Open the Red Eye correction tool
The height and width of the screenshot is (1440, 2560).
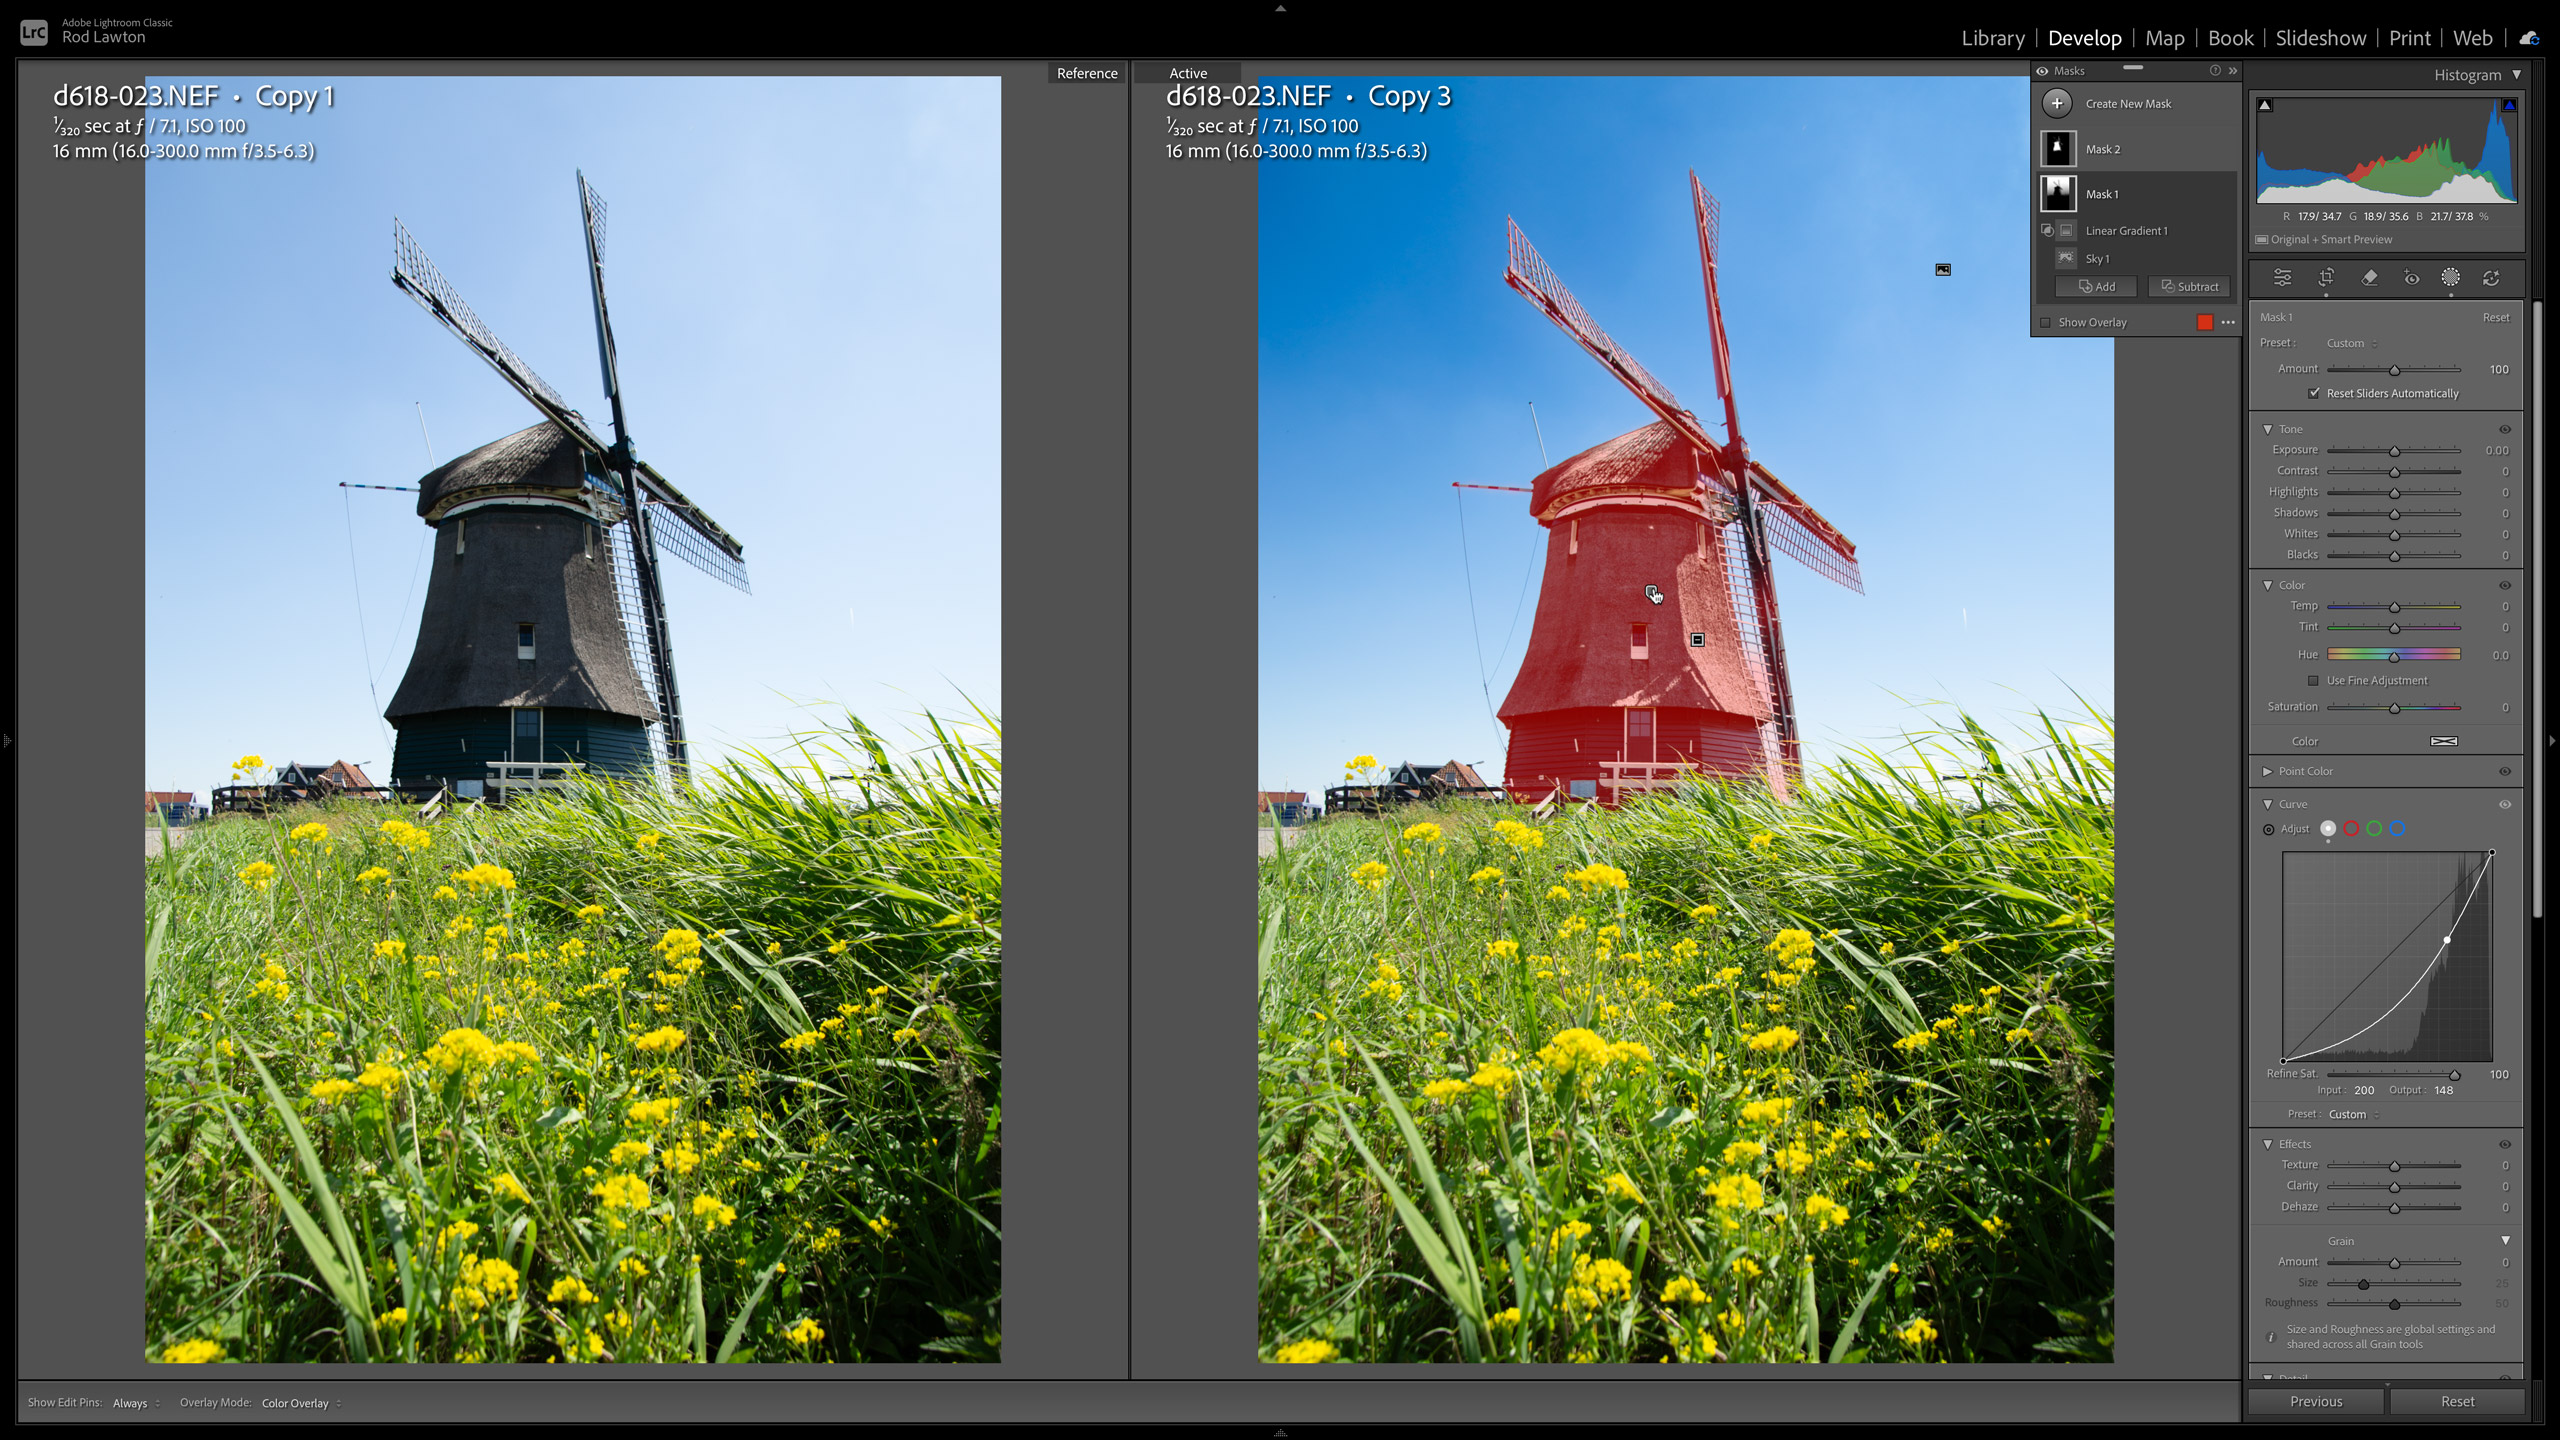tap(2411, 278)
